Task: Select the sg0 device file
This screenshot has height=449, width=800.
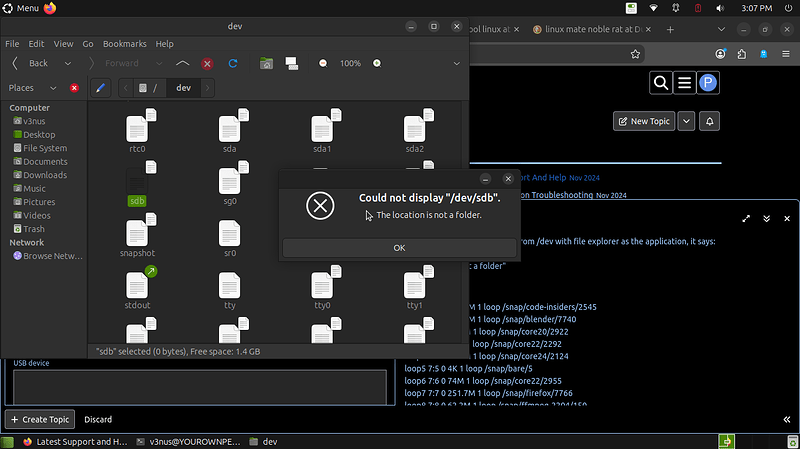Action: click(x=230, y=184)
